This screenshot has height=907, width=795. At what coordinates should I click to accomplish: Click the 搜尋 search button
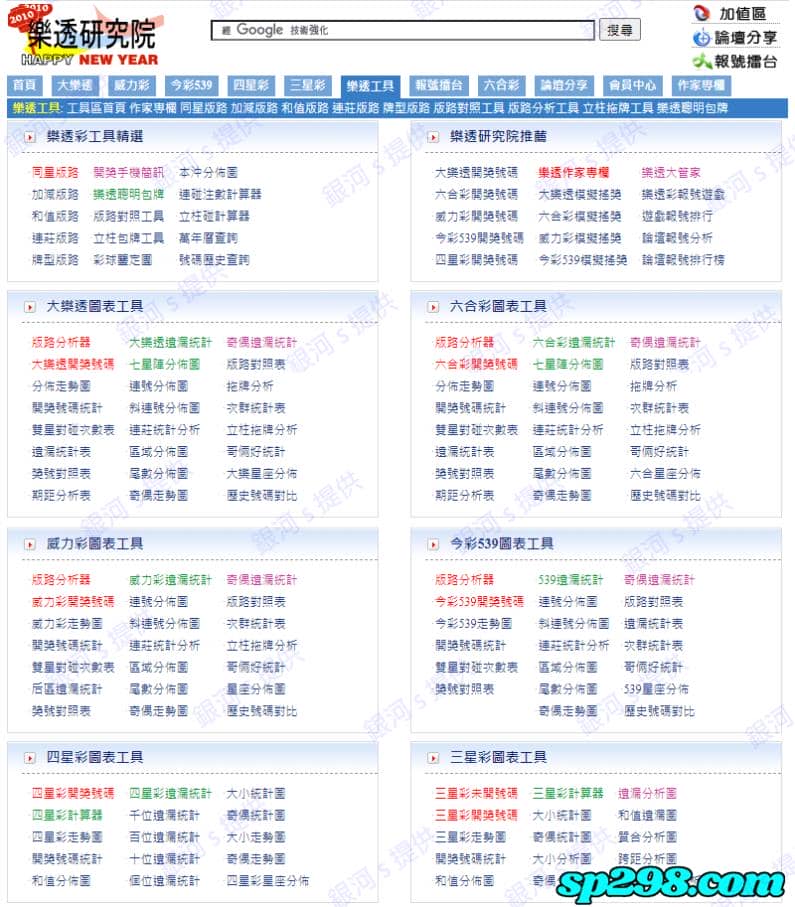coord(620,30)
